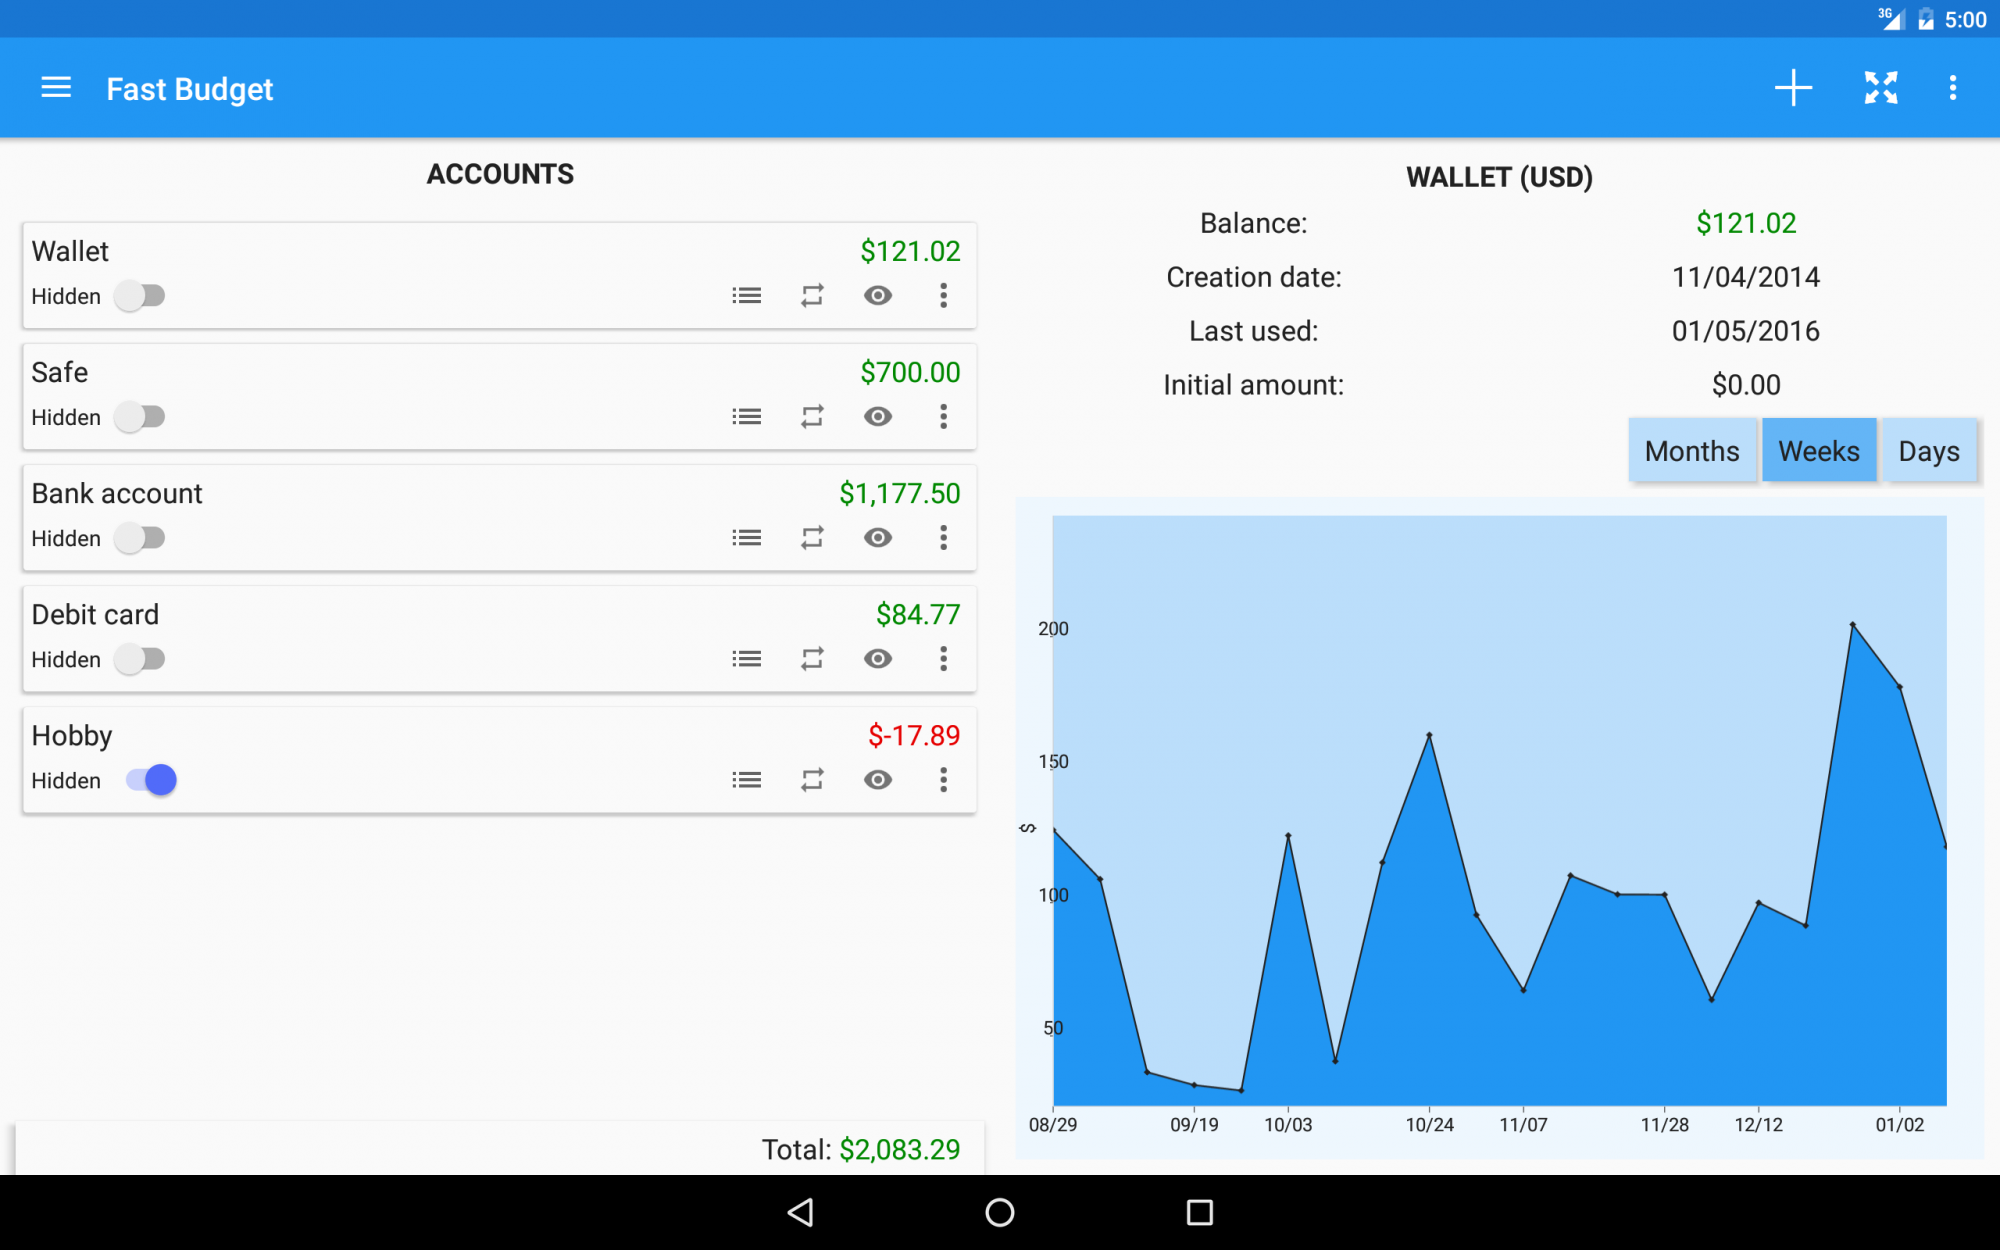
Task: Tap Wallet transfer arrows icon
Action: [812, 296]
